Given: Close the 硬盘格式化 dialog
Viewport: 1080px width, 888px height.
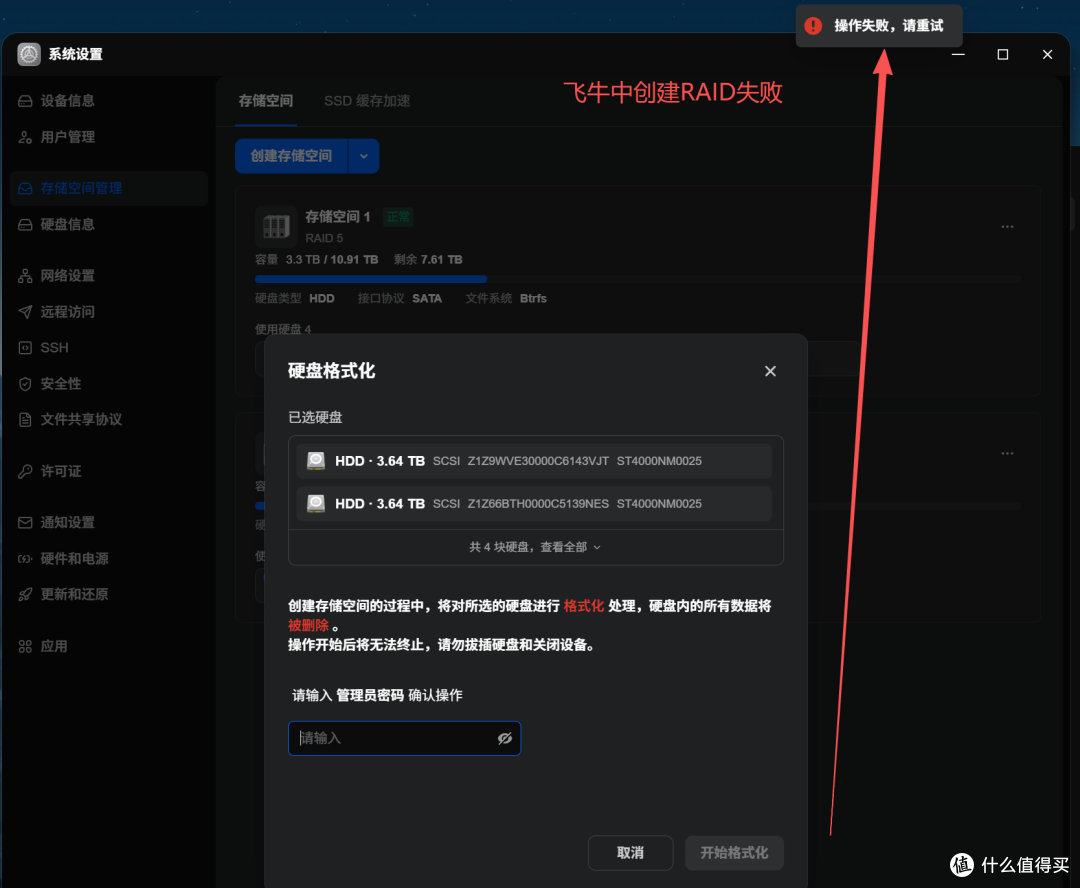Looking at the screenshot, I should [x=770, y=371].
